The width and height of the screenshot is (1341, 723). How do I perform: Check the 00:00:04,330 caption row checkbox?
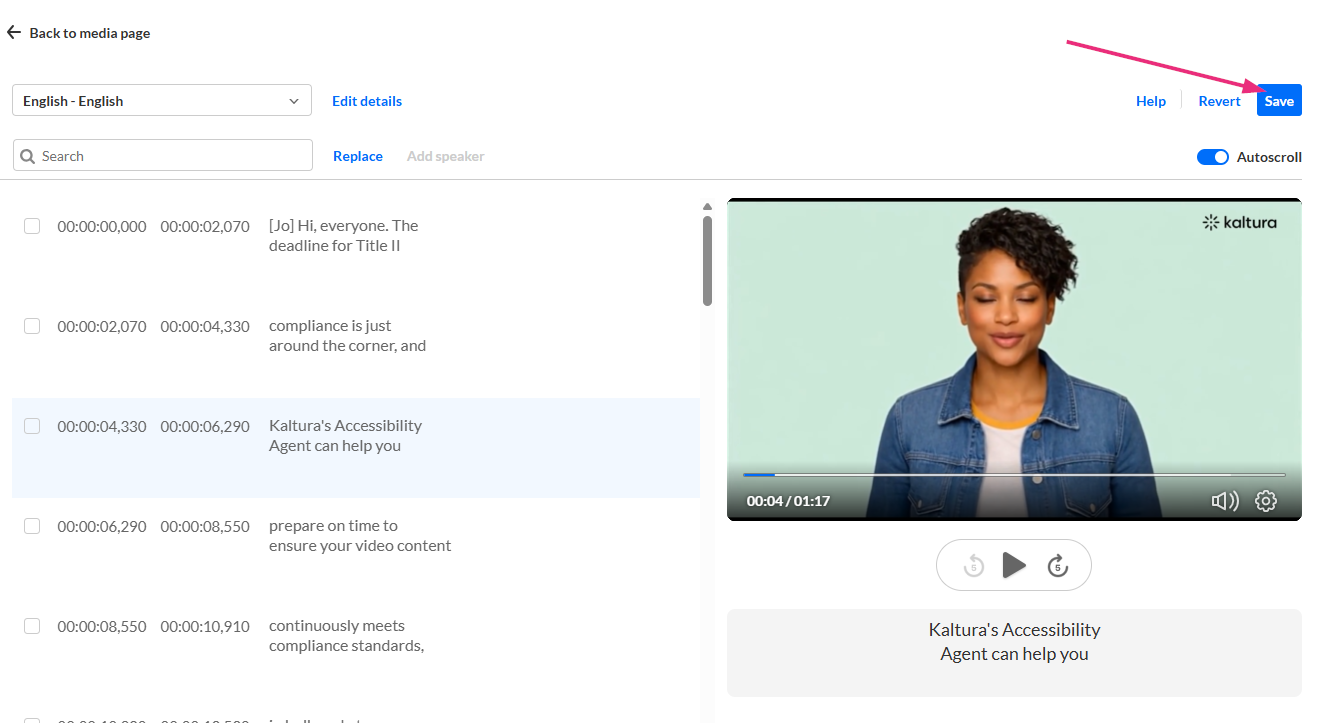(x=32, y=426)
